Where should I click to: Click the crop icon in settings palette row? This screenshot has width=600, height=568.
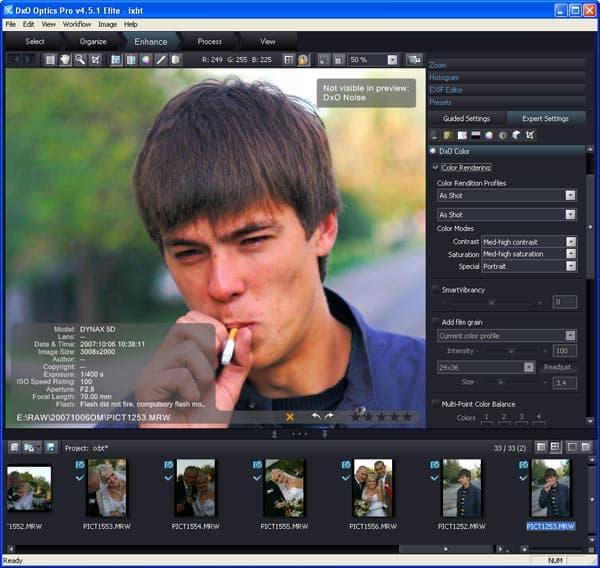(530, 135)
